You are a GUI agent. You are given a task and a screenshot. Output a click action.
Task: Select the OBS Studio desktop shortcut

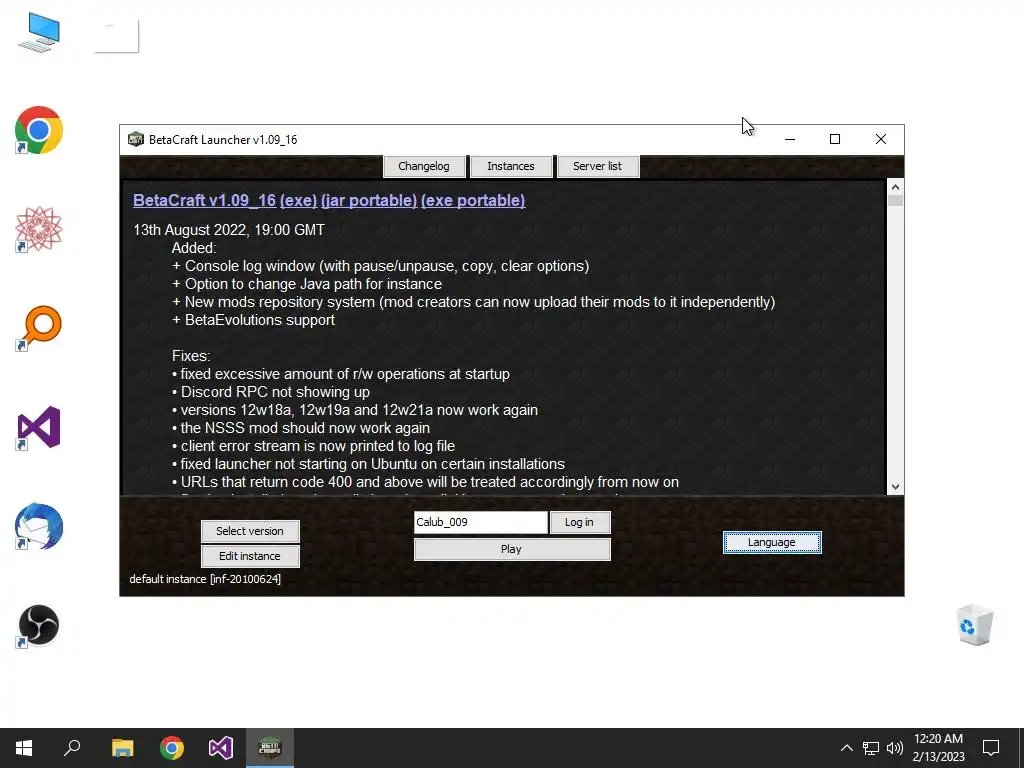[x=39, y=626]
